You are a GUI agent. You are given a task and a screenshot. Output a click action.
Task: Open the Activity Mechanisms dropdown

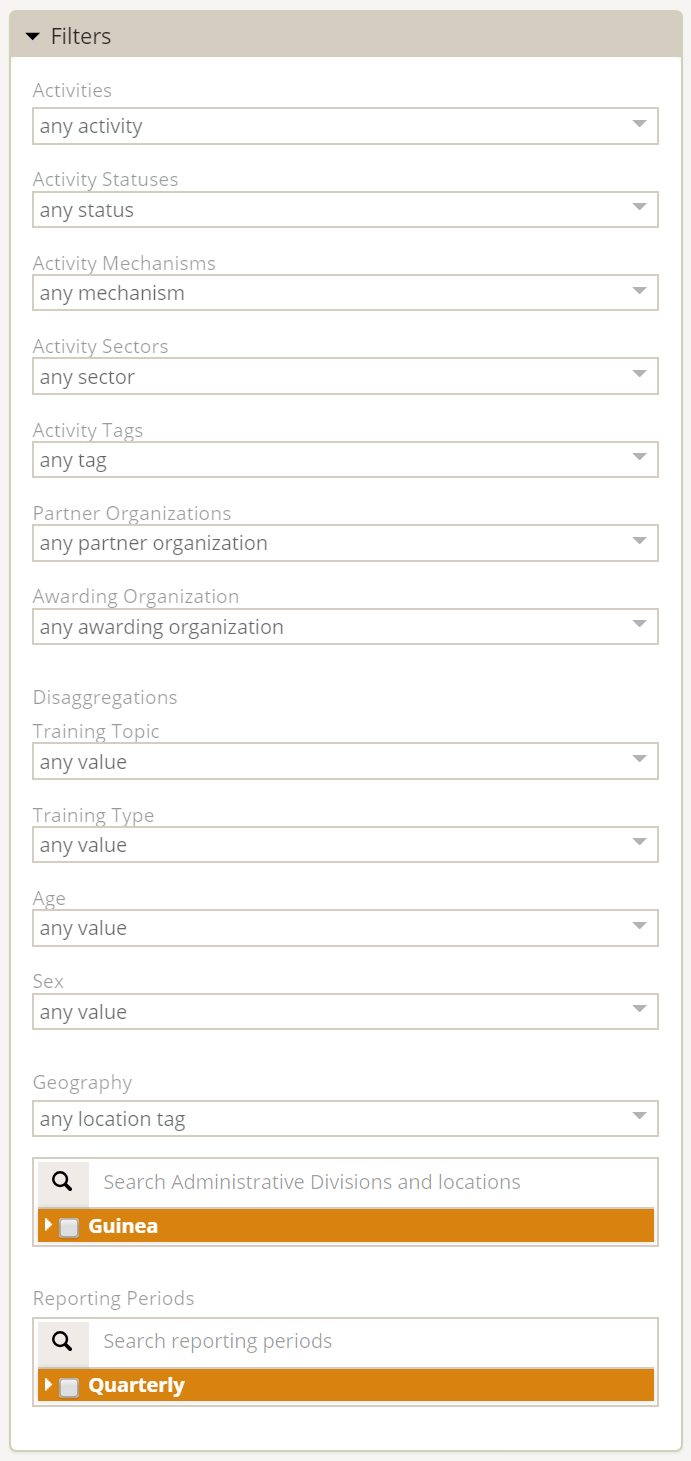coord(345,293)
